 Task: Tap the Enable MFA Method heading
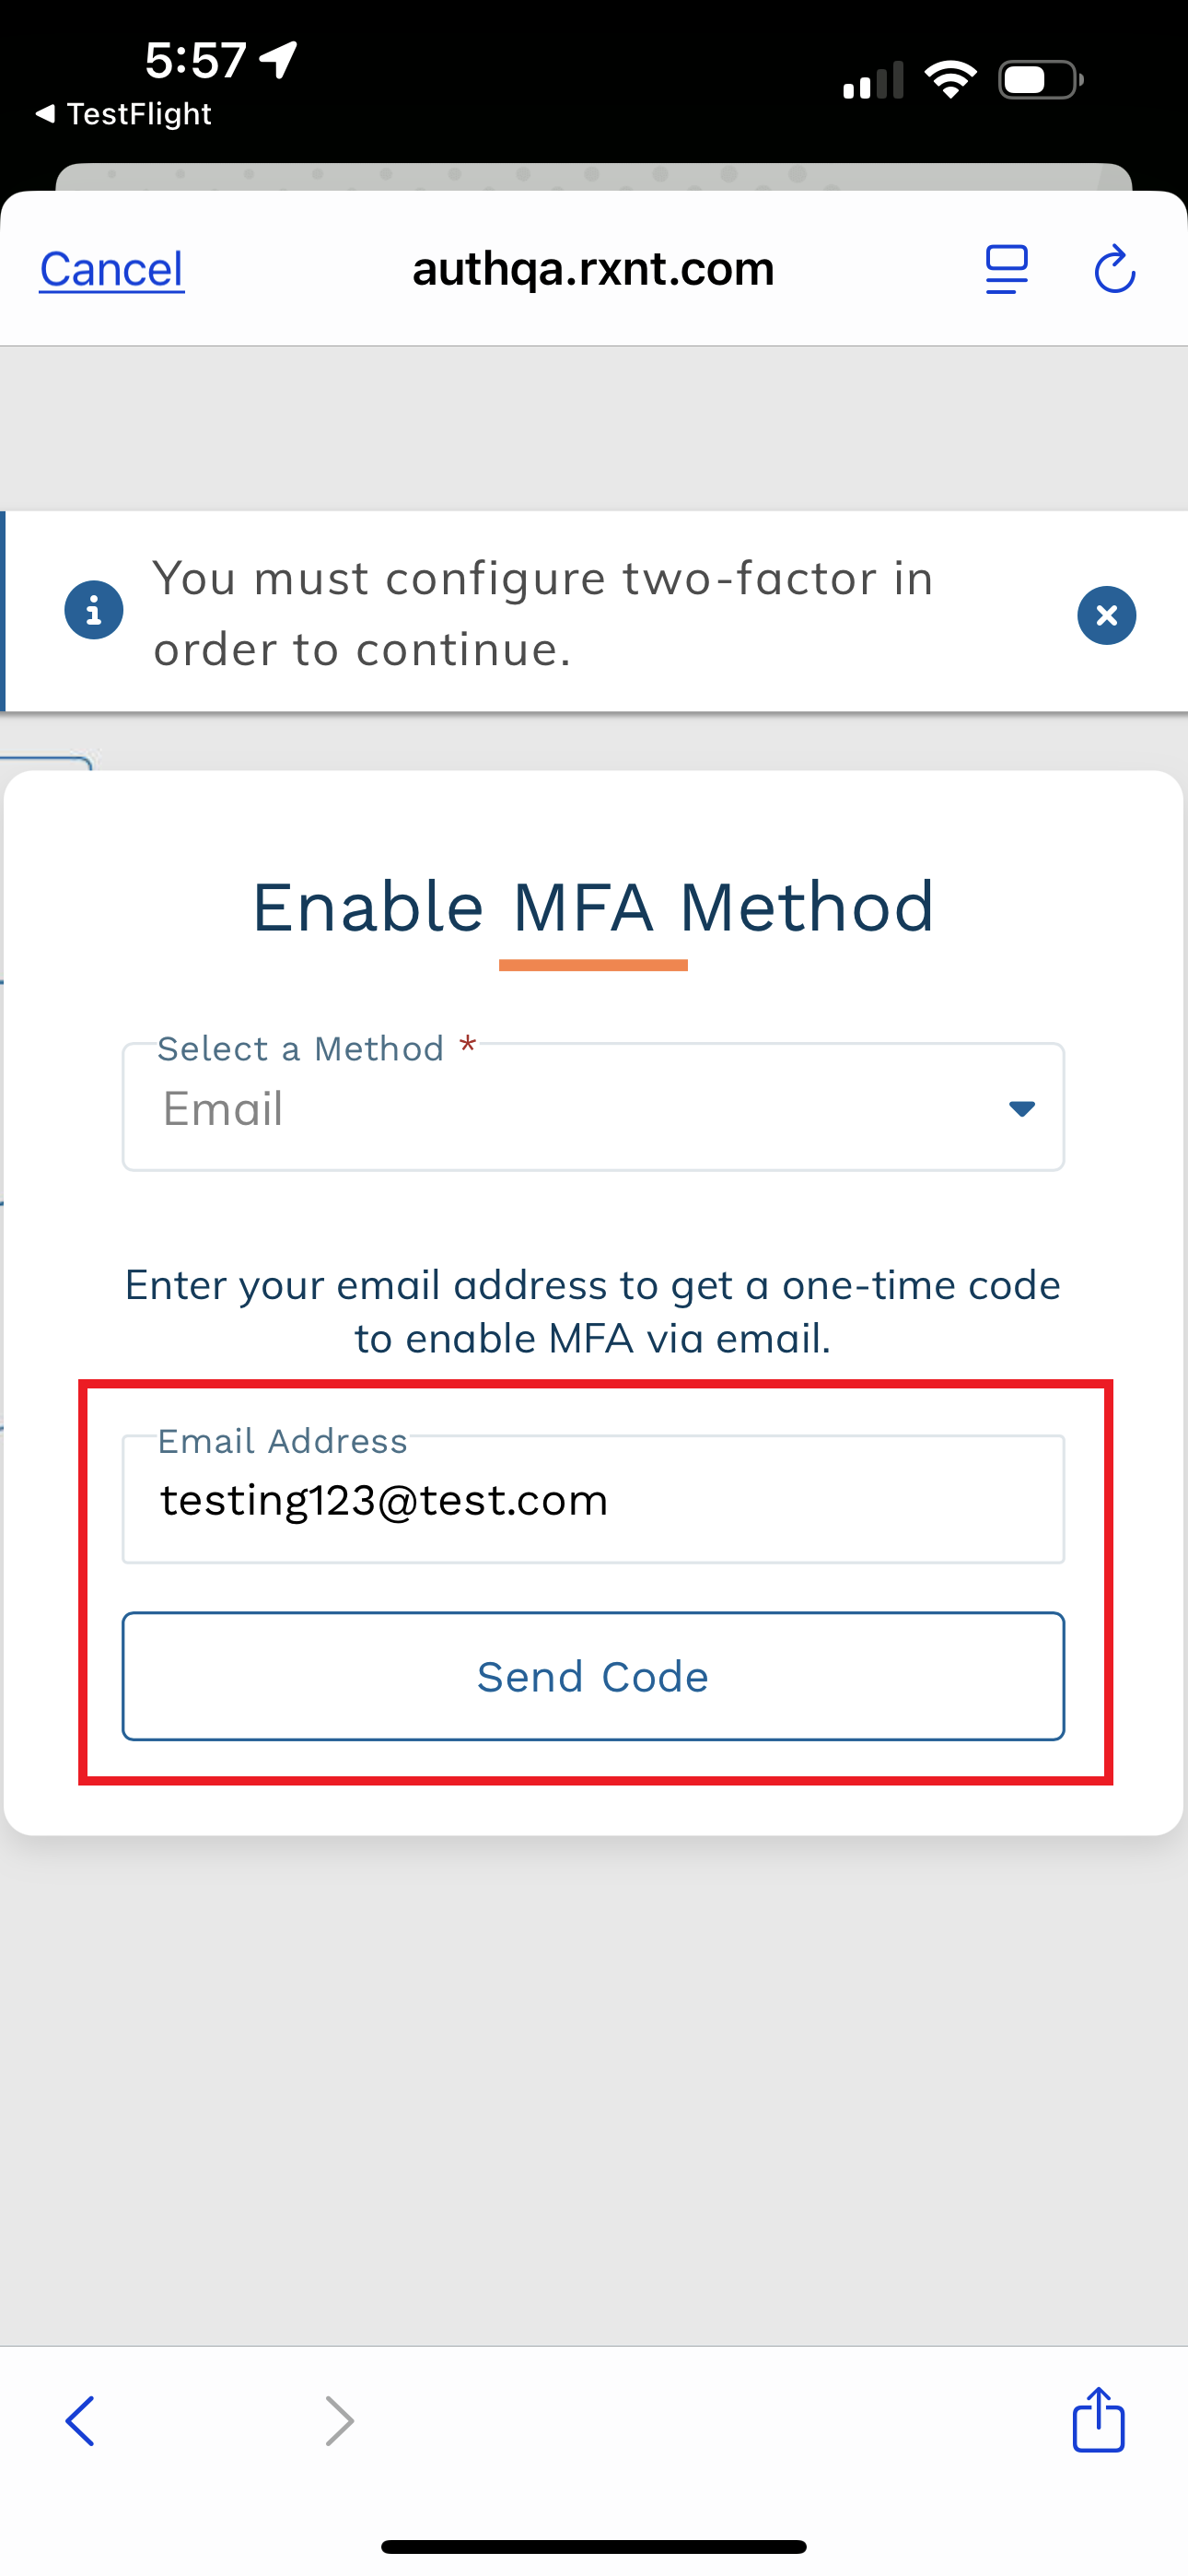pos(593,908)
